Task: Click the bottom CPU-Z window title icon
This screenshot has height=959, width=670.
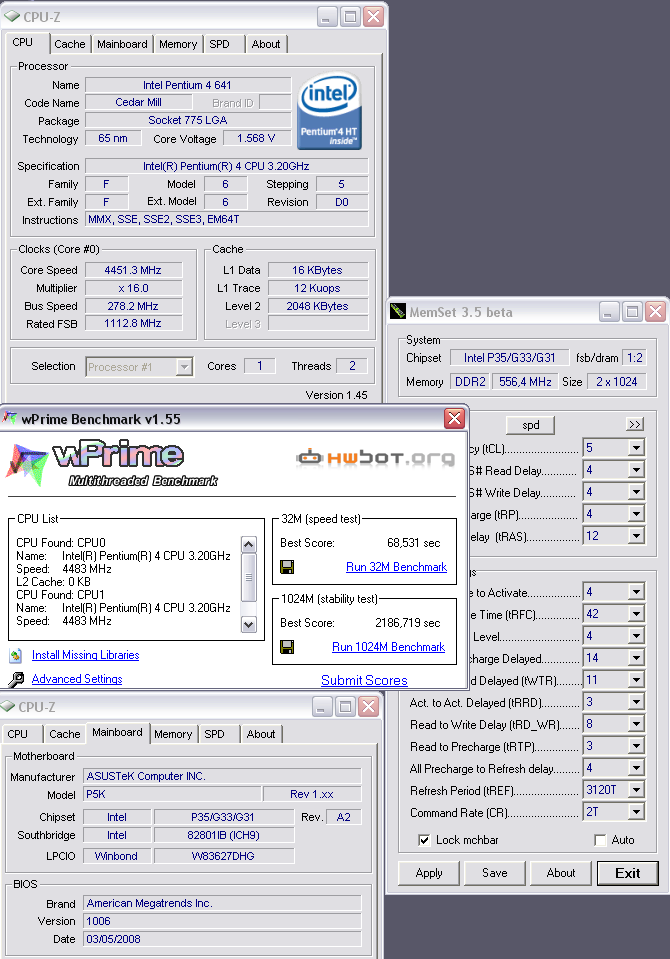Action: tap(7, 706)
